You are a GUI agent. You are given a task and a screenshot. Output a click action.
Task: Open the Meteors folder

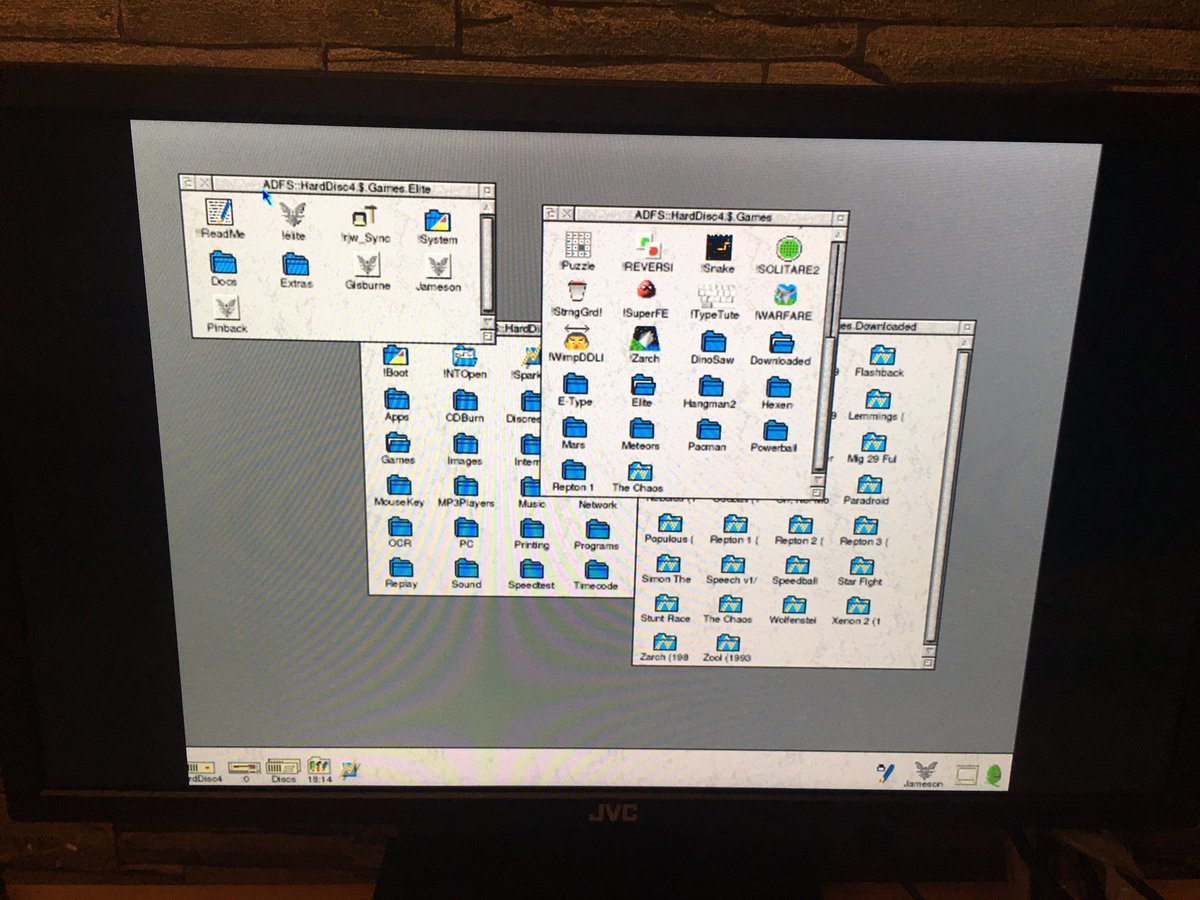point(641,429)
